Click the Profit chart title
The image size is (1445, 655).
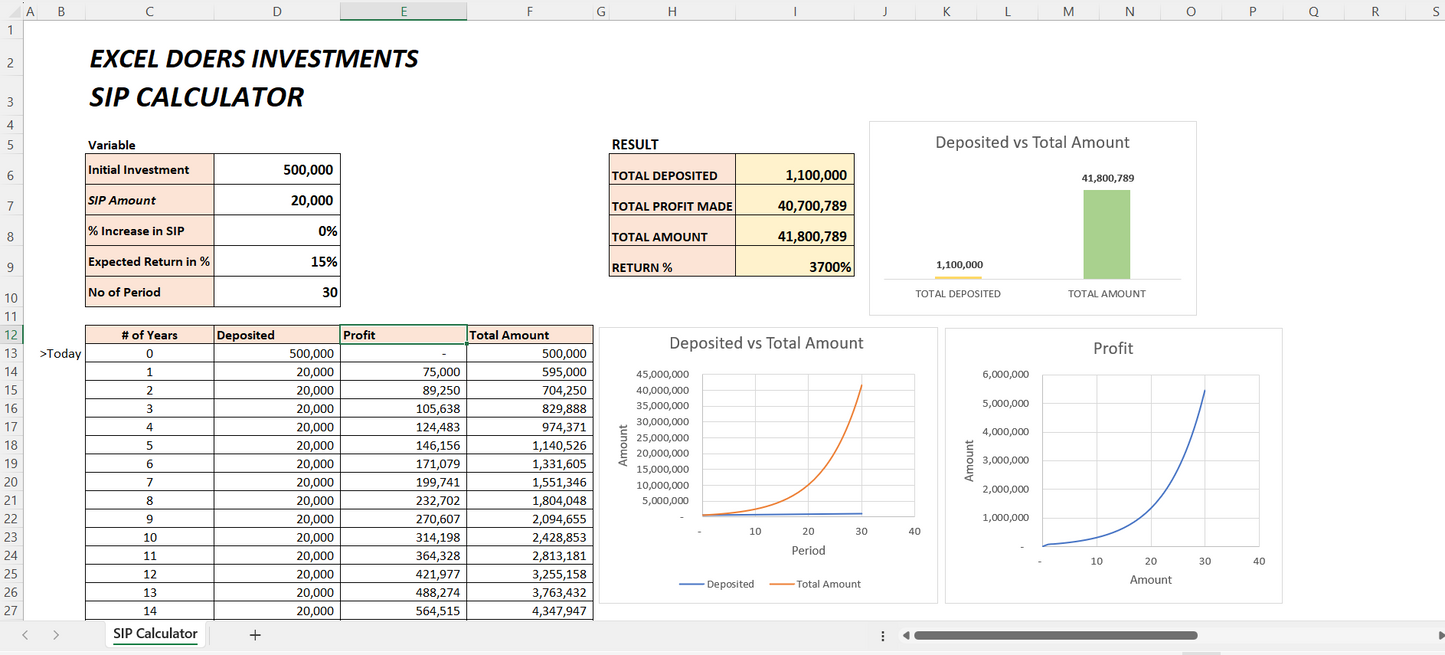click(x=1113, y=348)
